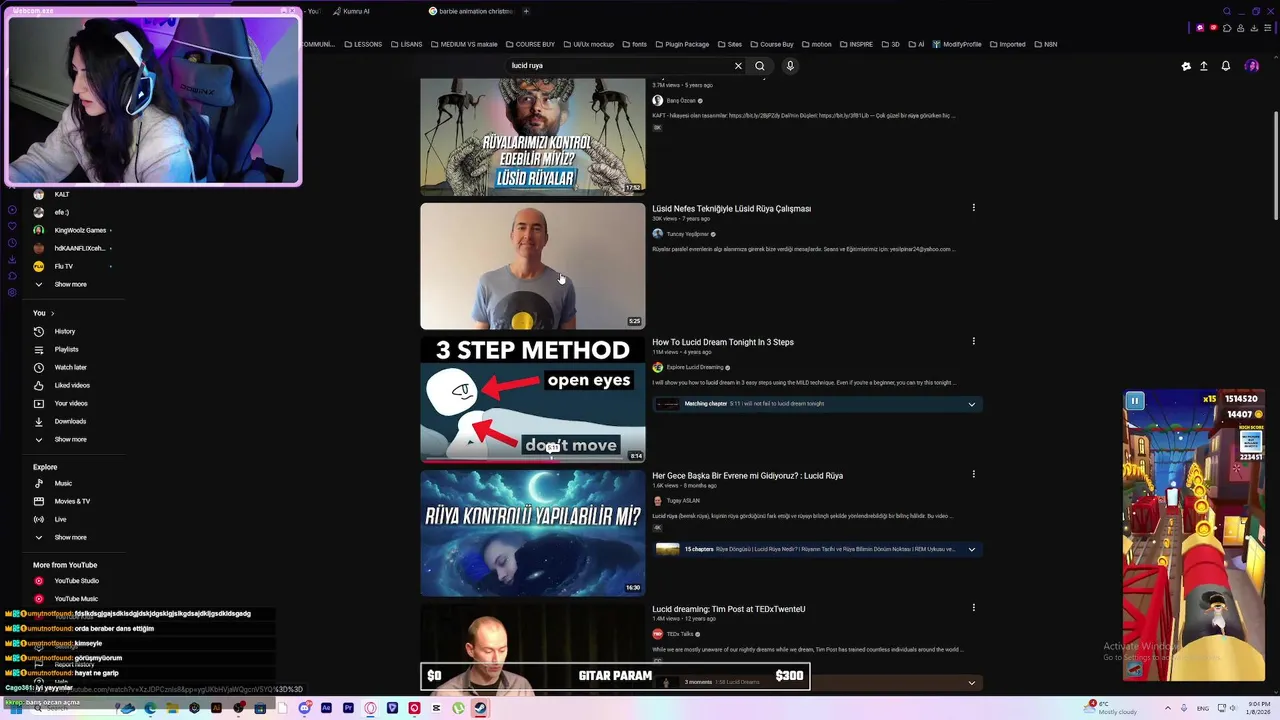
Task: Open YouTube Studio from the sidebar
Action: point(76,581)
